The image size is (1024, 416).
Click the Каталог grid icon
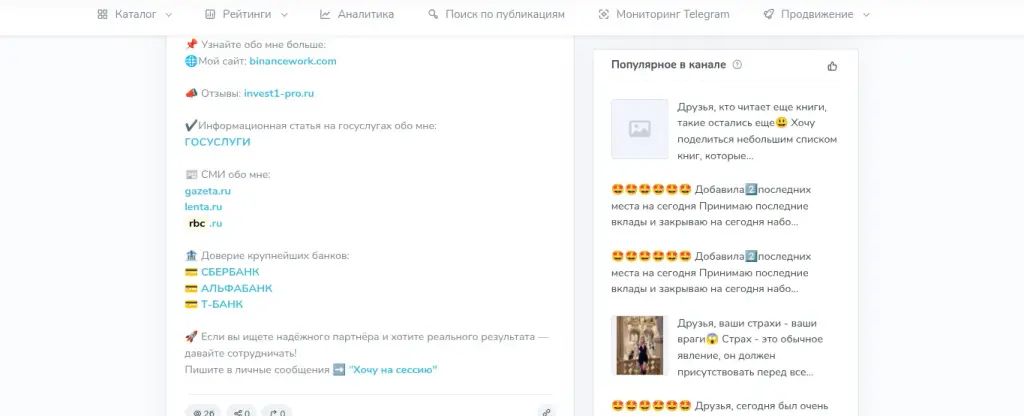pos(103,14)
